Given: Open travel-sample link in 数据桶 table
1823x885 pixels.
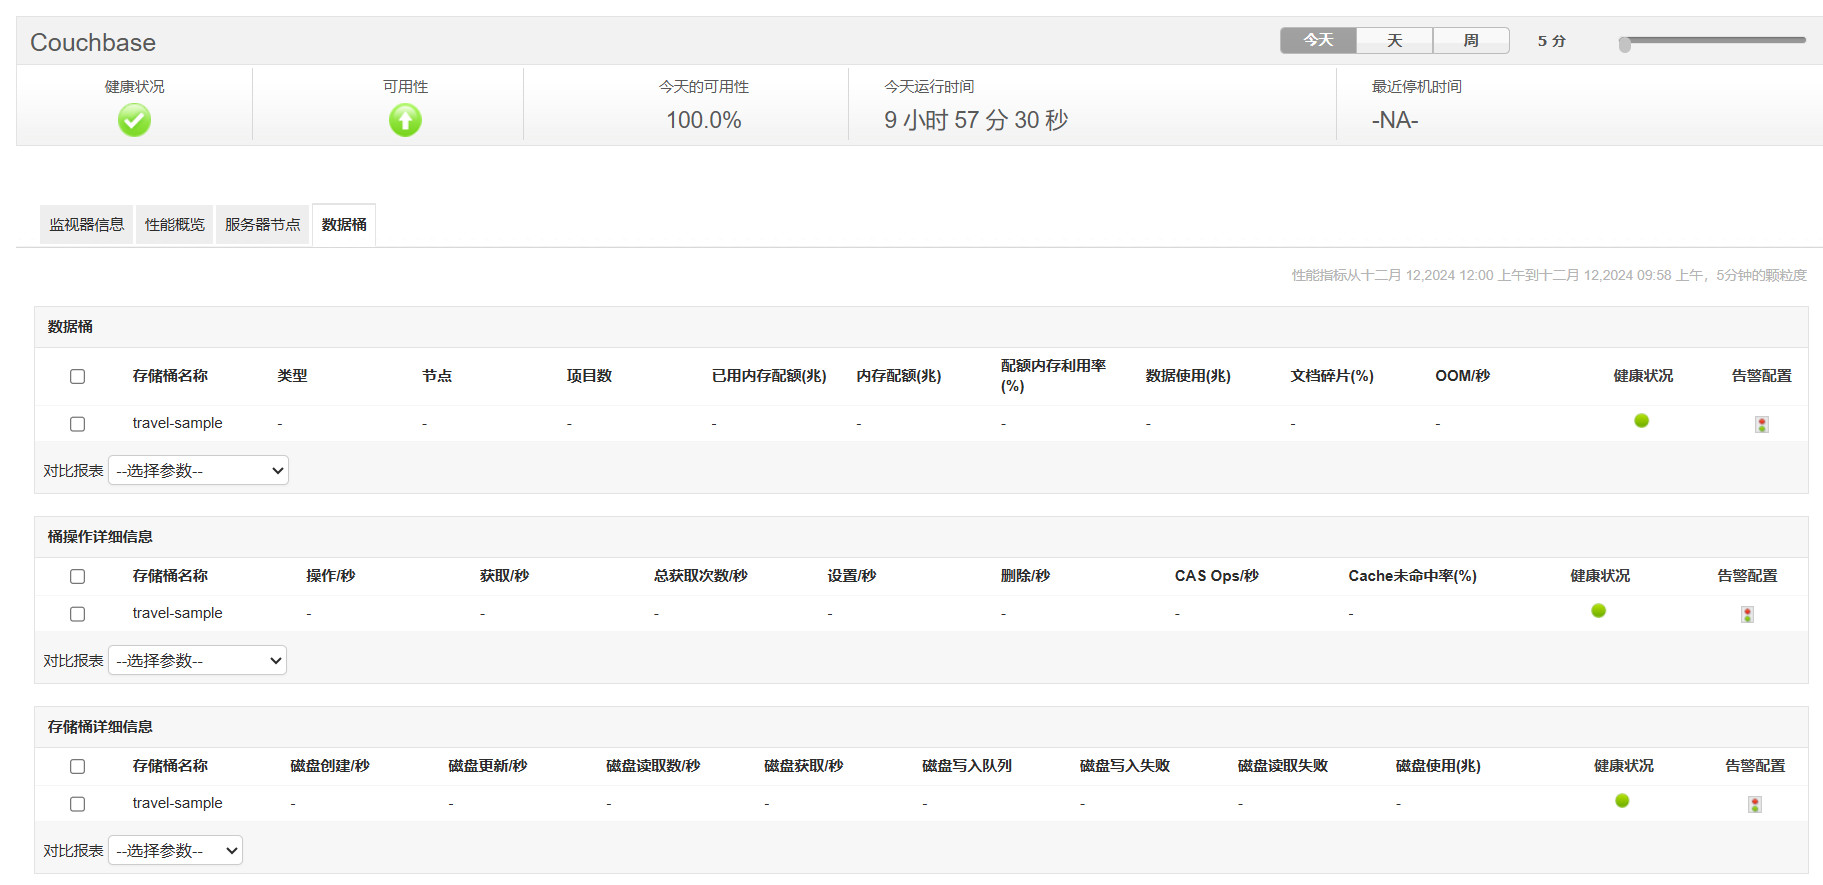Looking at the screenshot, I should coord(177,423).
